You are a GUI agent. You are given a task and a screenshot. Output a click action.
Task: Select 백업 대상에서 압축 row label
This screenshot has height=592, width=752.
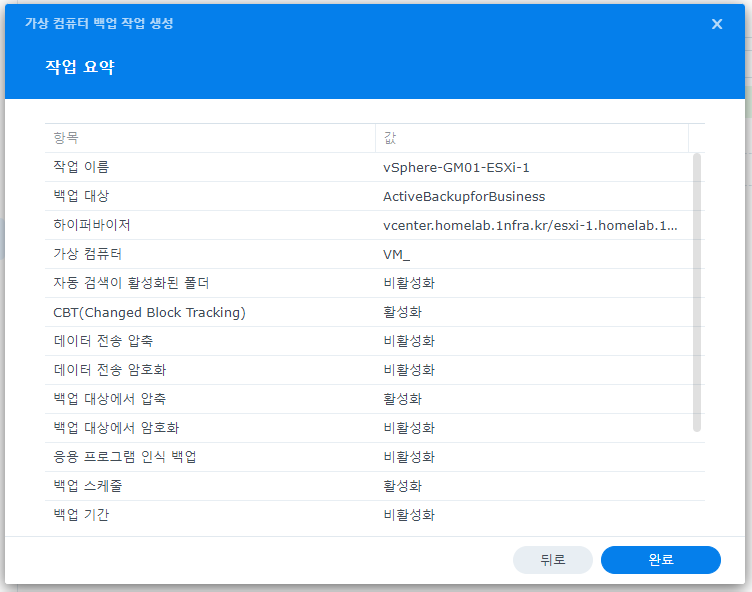click(110, 399)
